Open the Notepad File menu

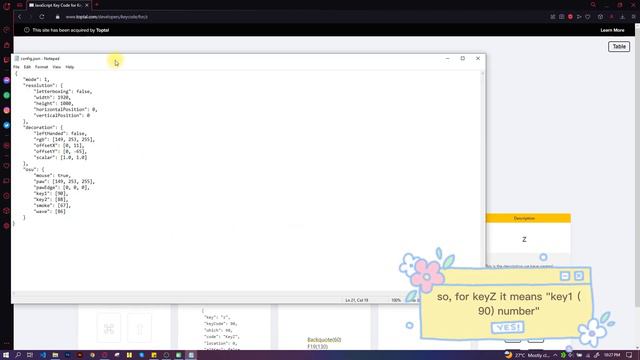[x=16, y=67]
